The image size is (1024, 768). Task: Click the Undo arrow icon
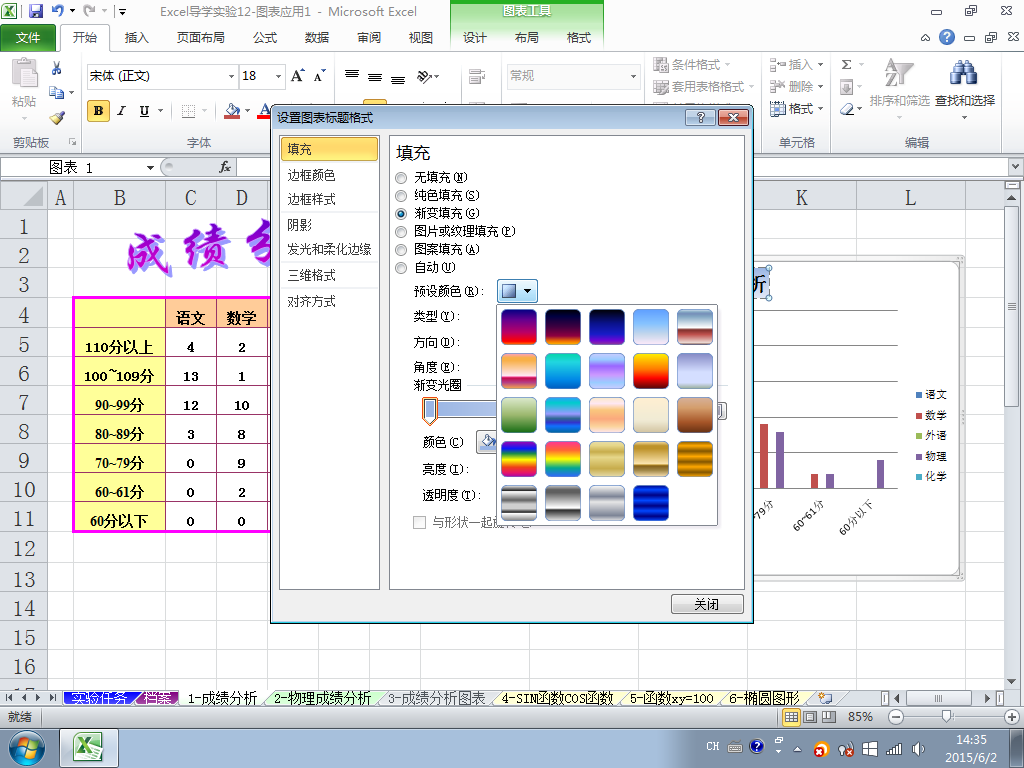click(x=57, y=11)
